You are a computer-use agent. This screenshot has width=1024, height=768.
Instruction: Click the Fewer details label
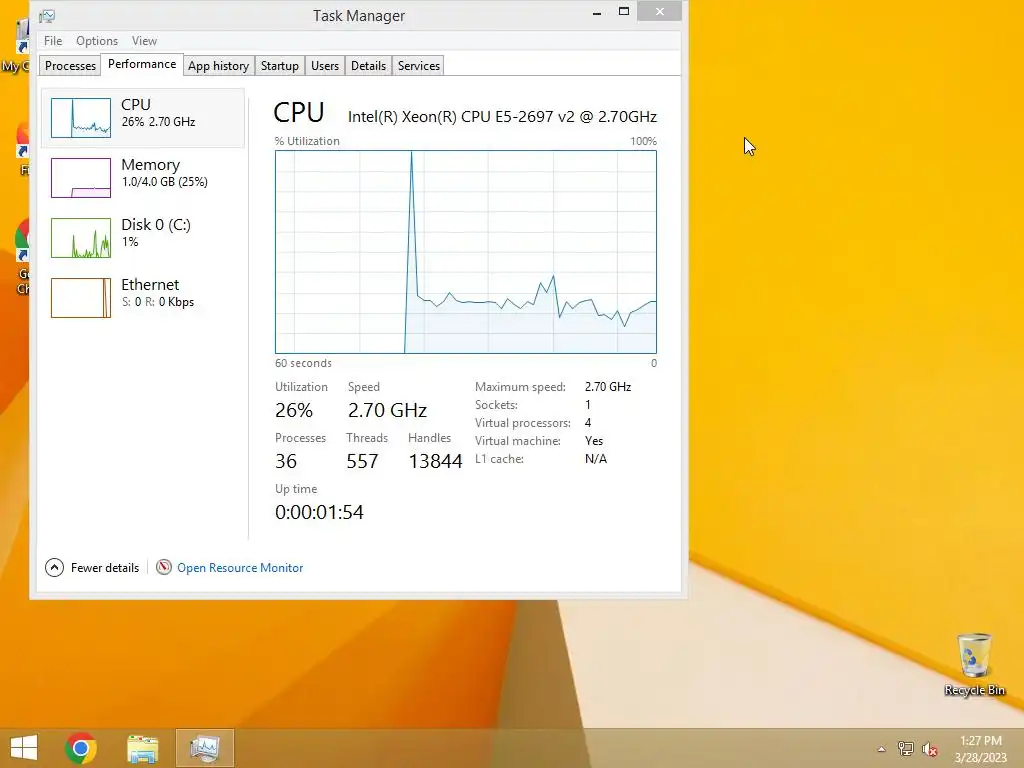coord(104,568)
